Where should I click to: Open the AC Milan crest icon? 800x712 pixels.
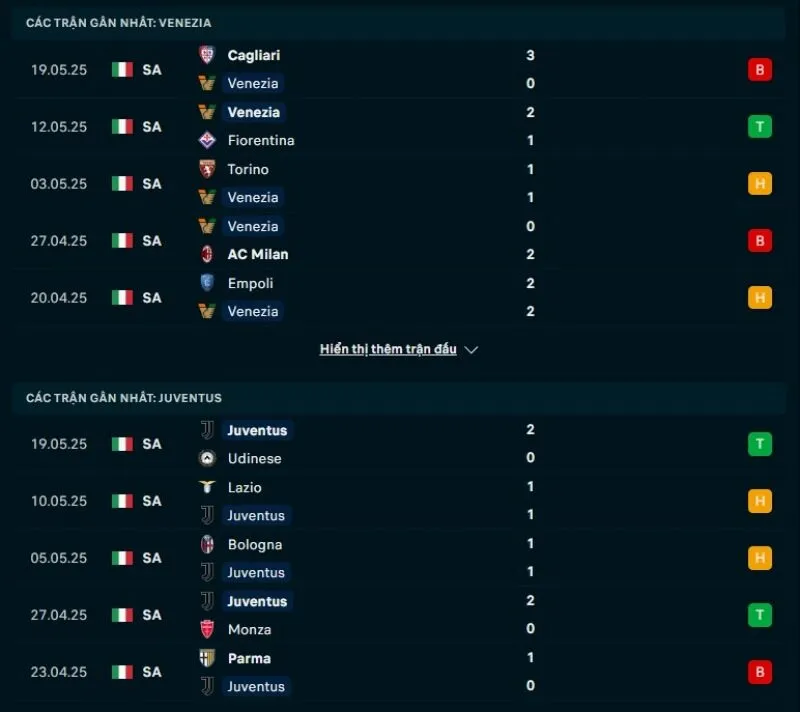coord(208,254)
